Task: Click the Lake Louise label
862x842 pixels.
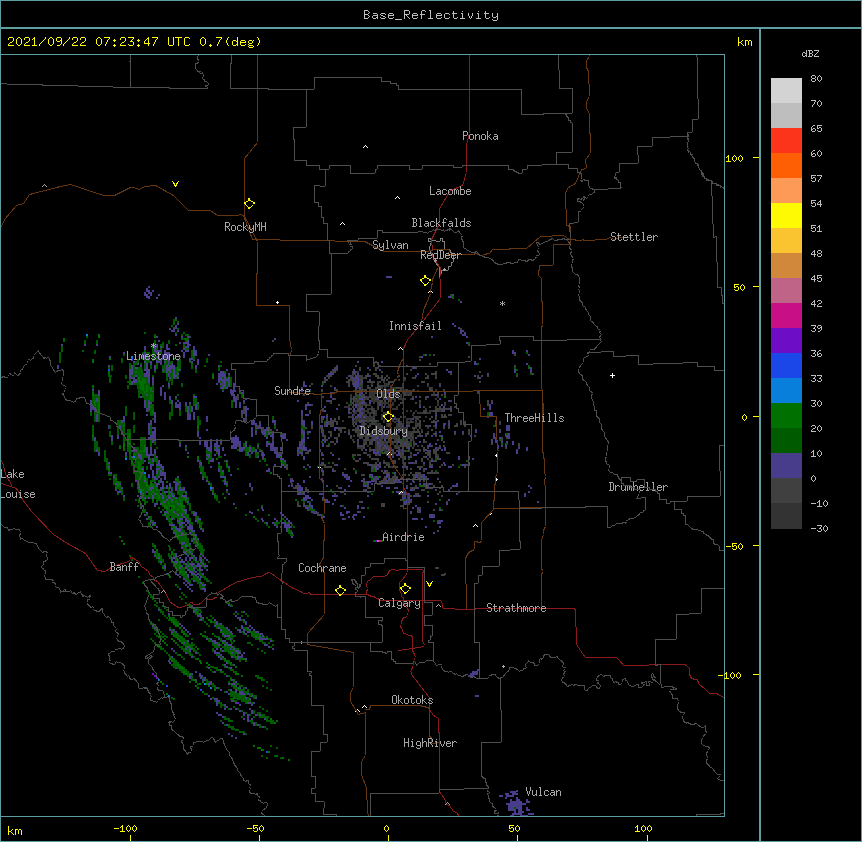Action: pyautogui.click(x=18, y=484)
